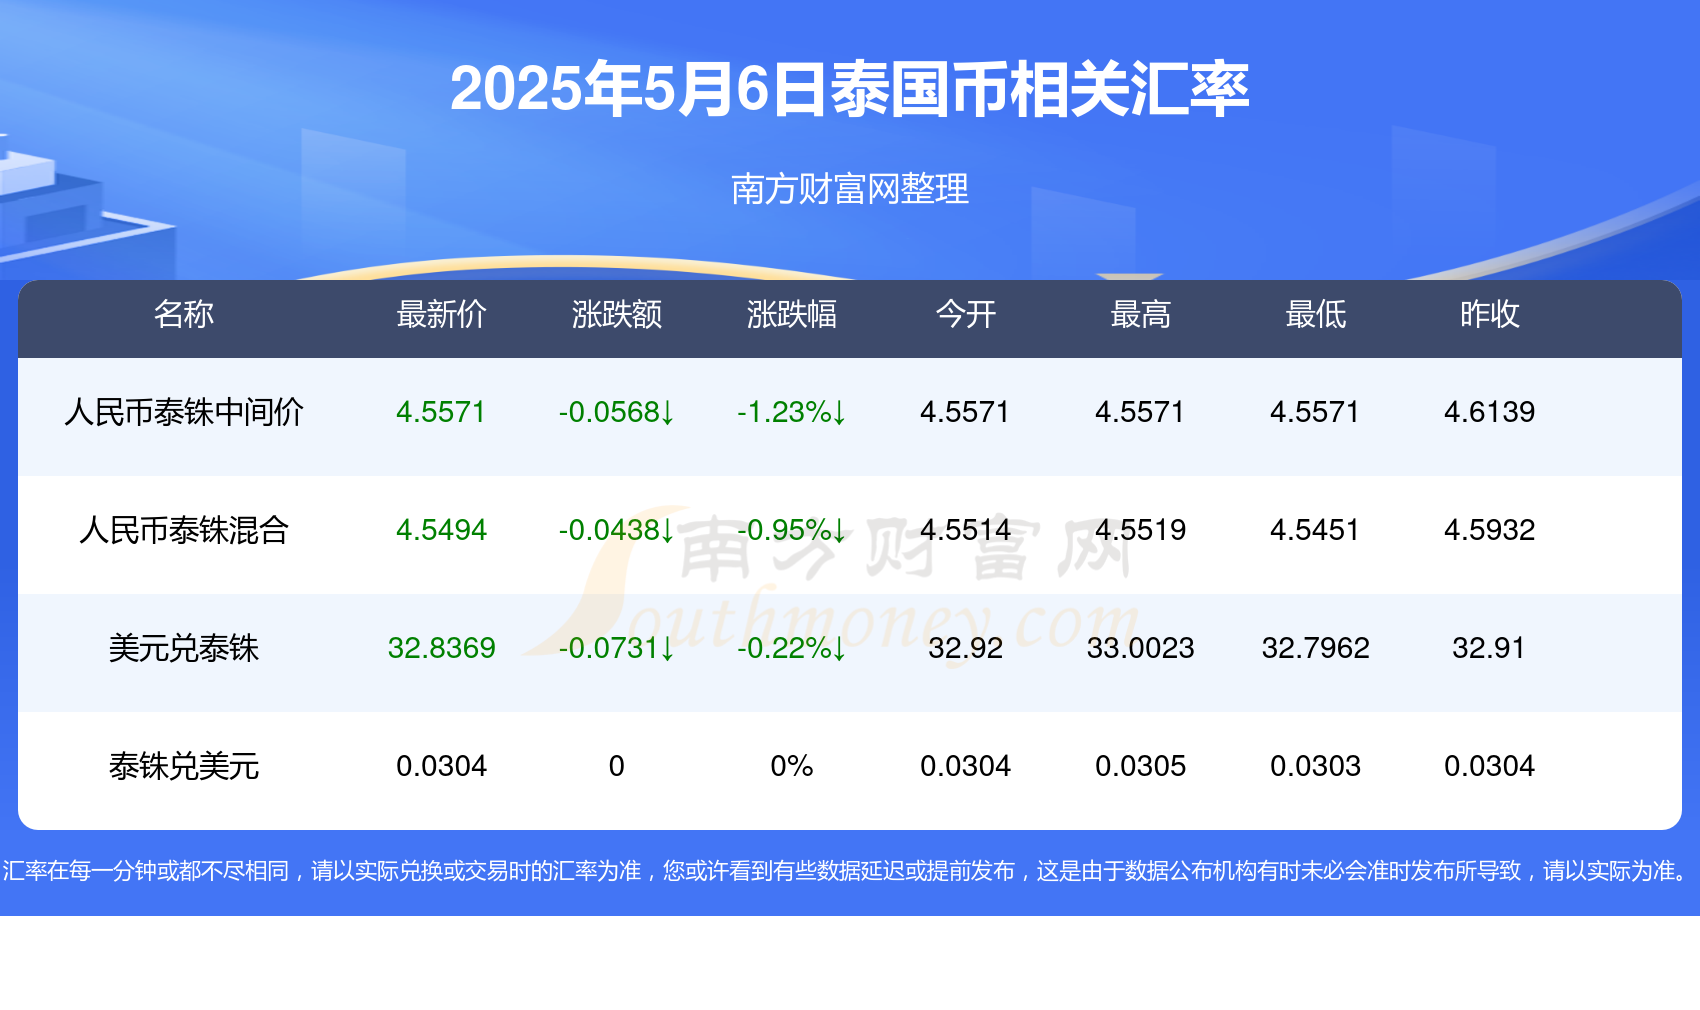Click previous close value 32.91
The height and width of the screenshot is (1010, 1700).
[1490, 648]
